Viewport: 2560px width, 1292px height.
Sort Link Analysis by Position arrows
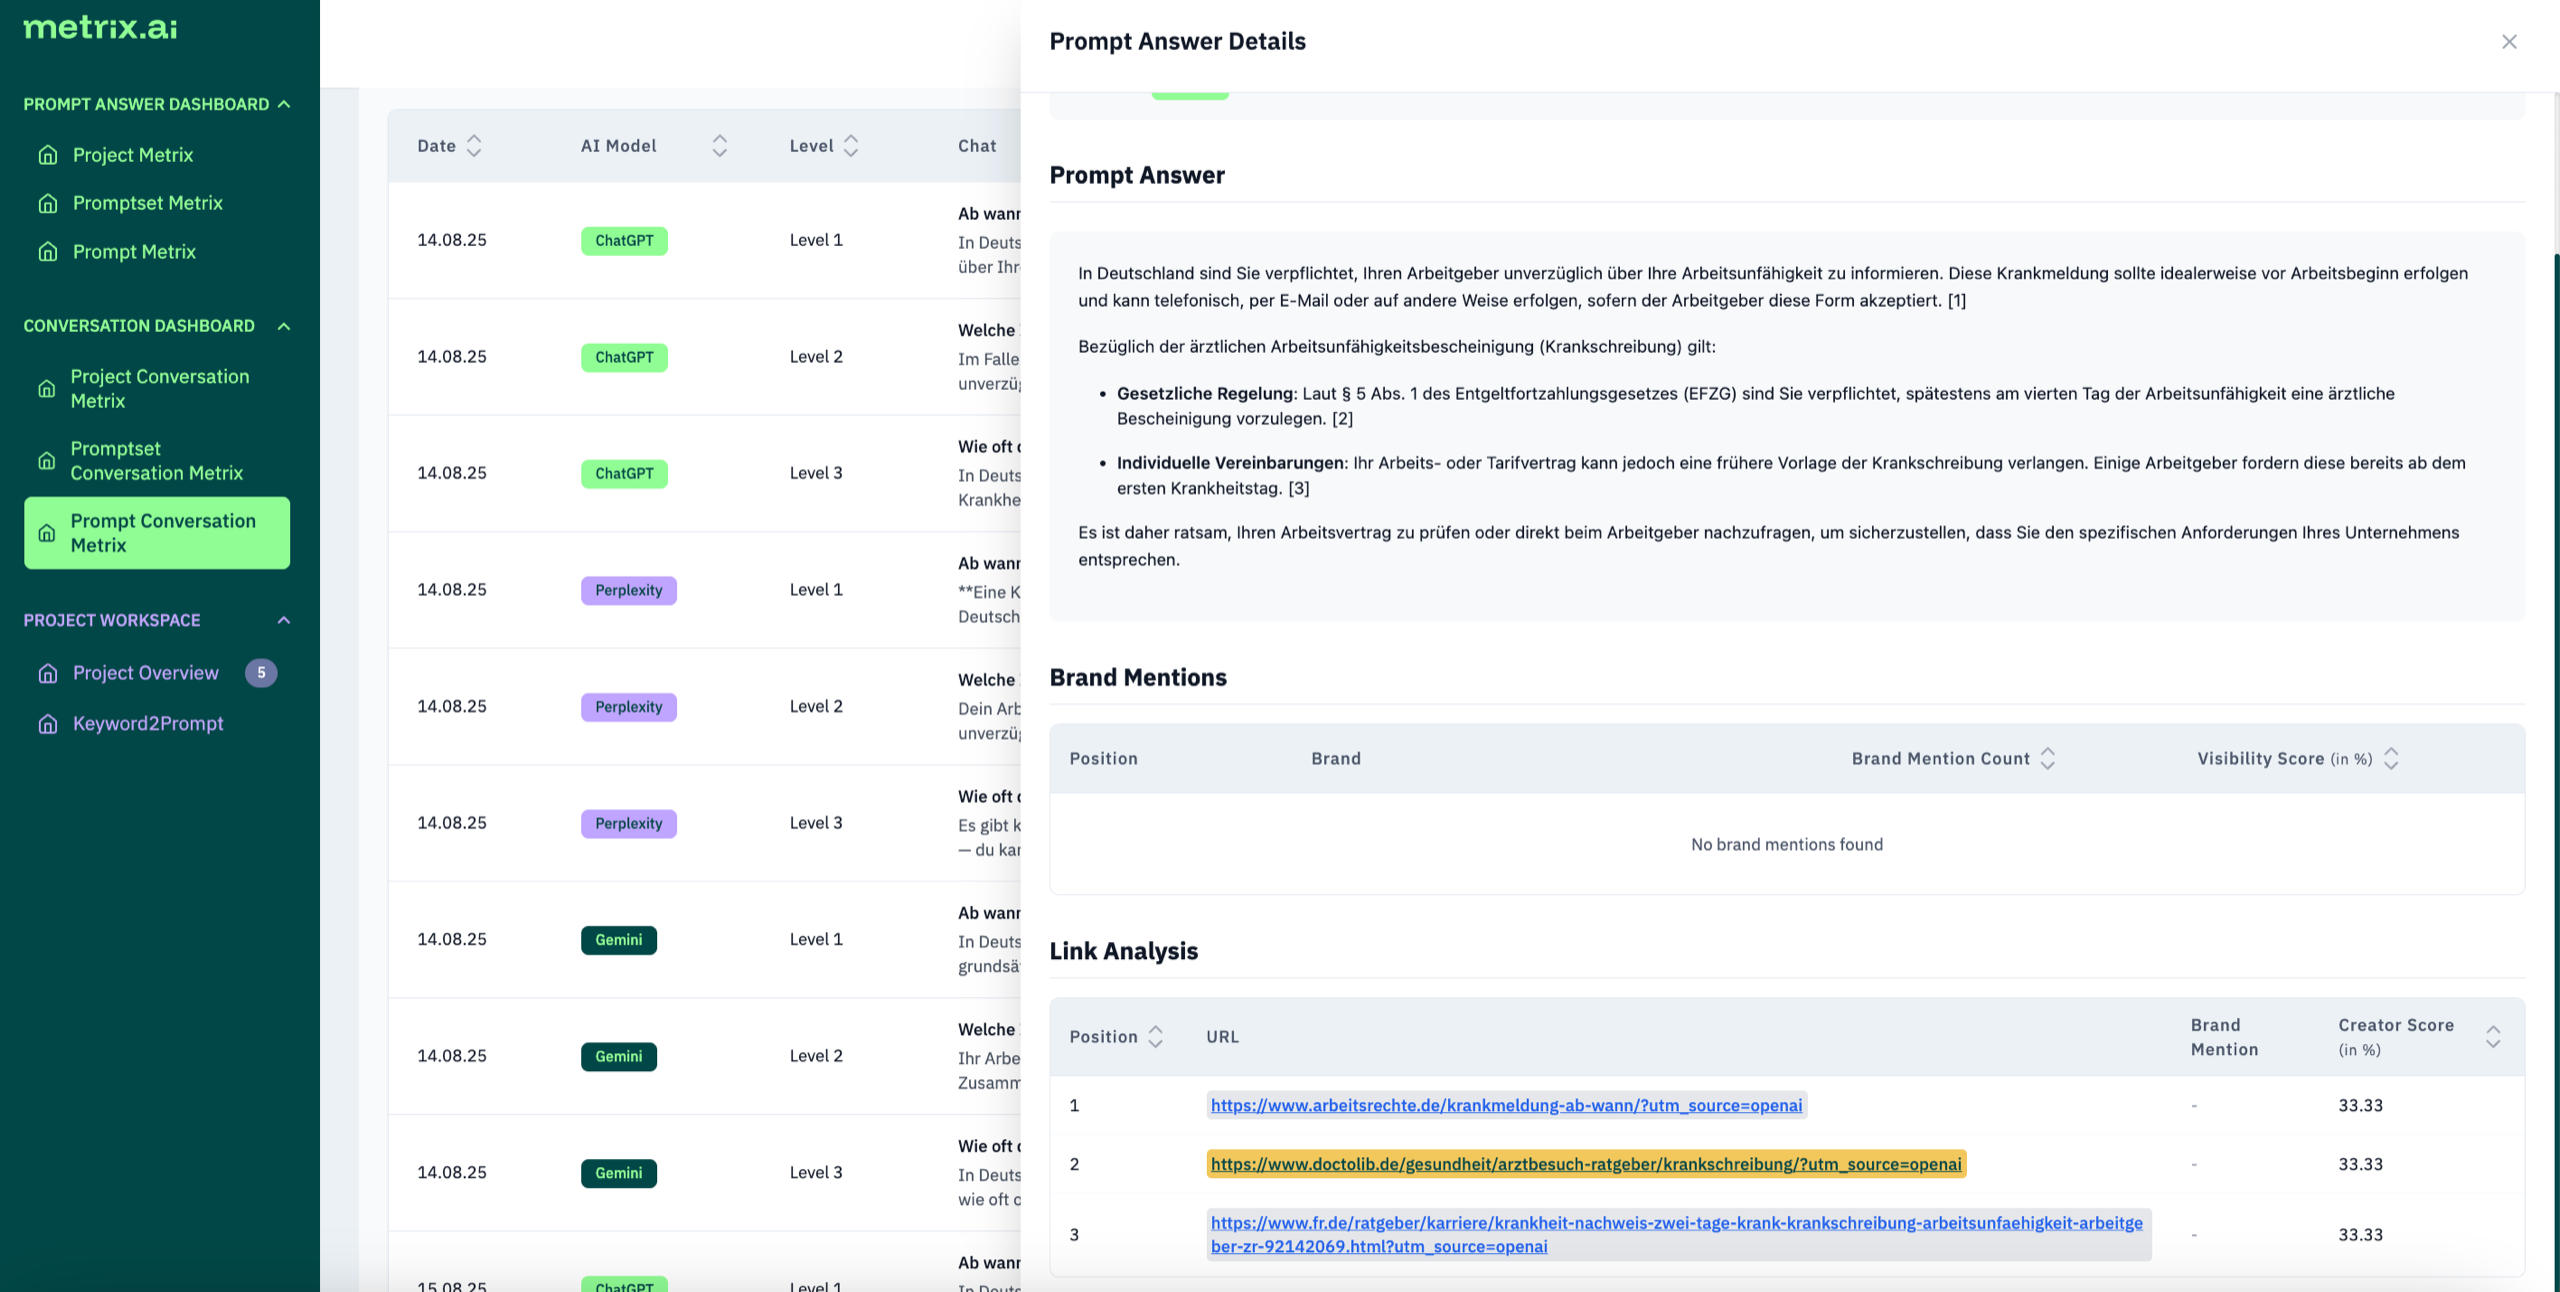(x=1155, y=1037)
